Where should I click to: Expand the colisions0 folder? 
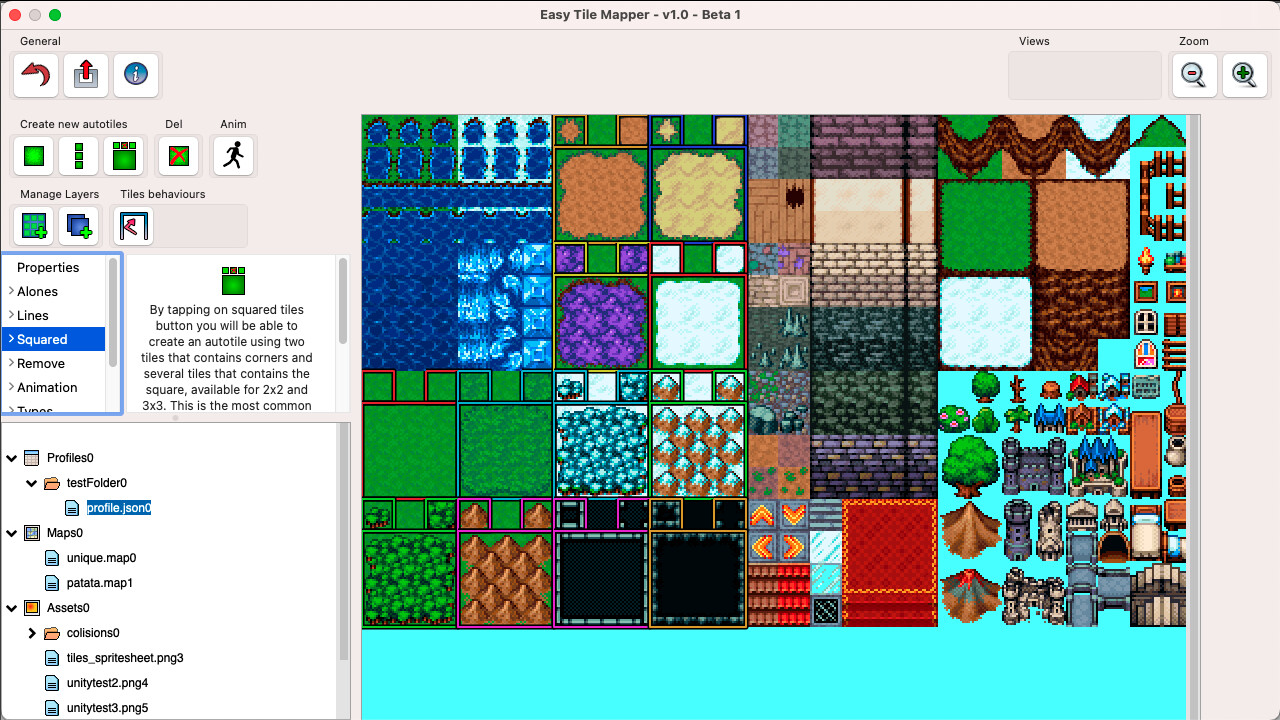coord(31,632)
